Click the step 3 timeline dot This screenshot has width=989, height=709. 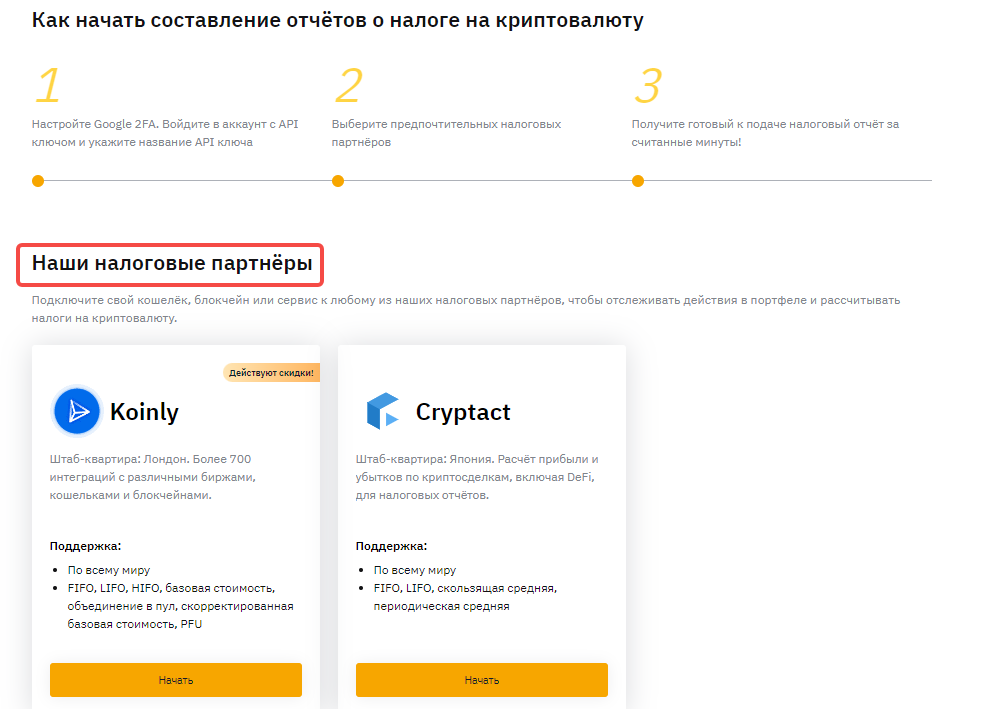(638, 181)
